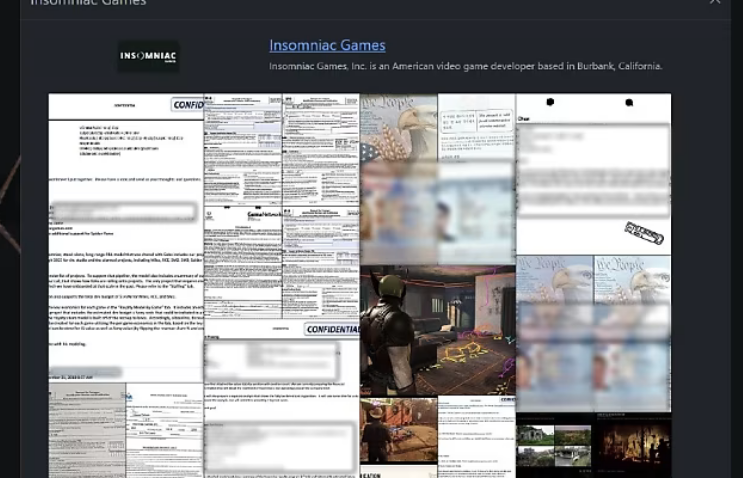Click the Insomniac Games logo image

(148, 56)
